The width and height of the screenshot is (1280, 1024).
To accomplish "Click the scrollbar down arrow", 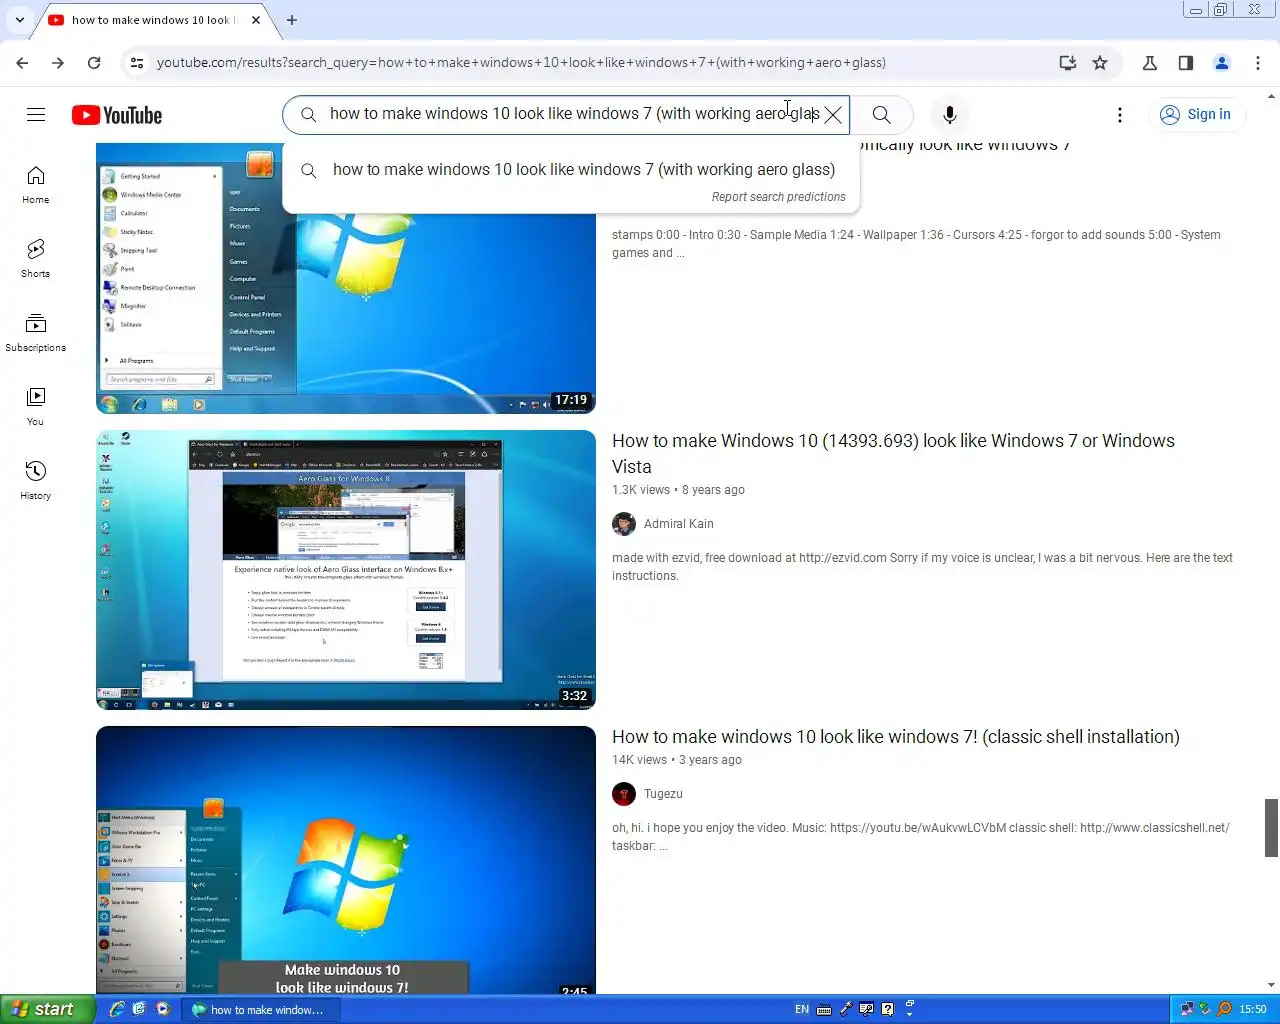I will tap(1271, 986).
